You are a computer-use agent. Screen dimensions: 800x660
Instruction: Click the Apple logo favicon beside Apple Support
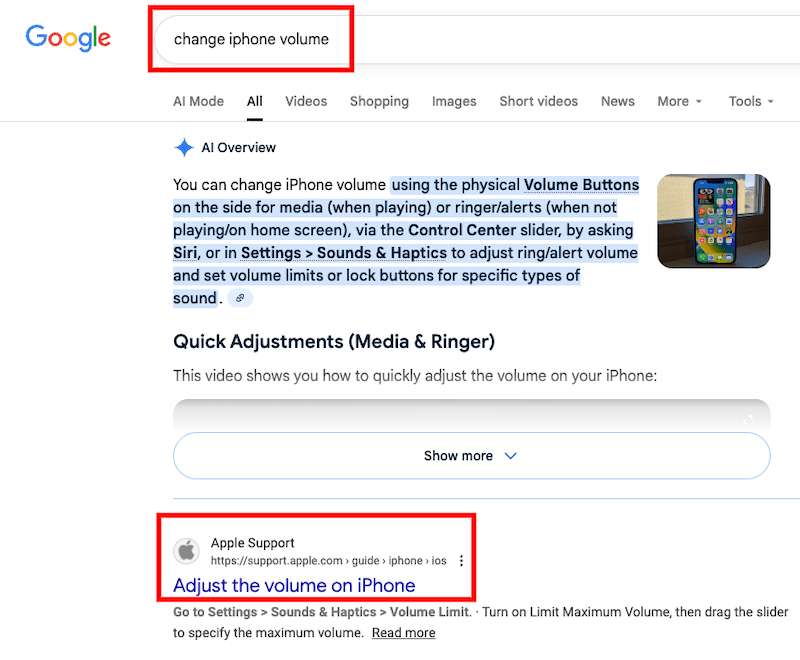coord(187,551)
